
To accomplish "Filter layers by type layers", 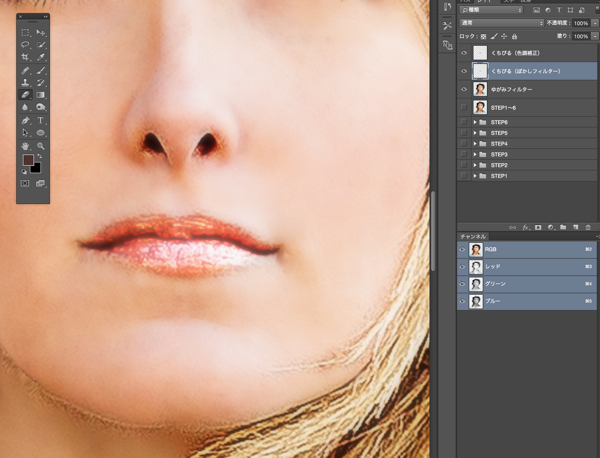I will pyautogui.click(x=559, y=10).
